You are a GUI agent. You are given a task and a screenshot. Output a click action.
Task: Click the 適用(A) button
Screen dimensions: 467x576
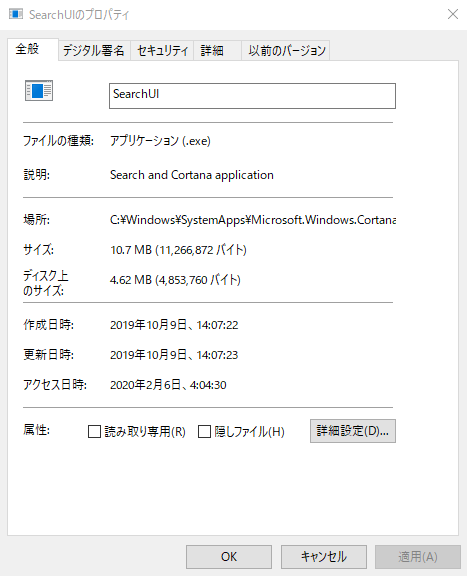point(418,557)
